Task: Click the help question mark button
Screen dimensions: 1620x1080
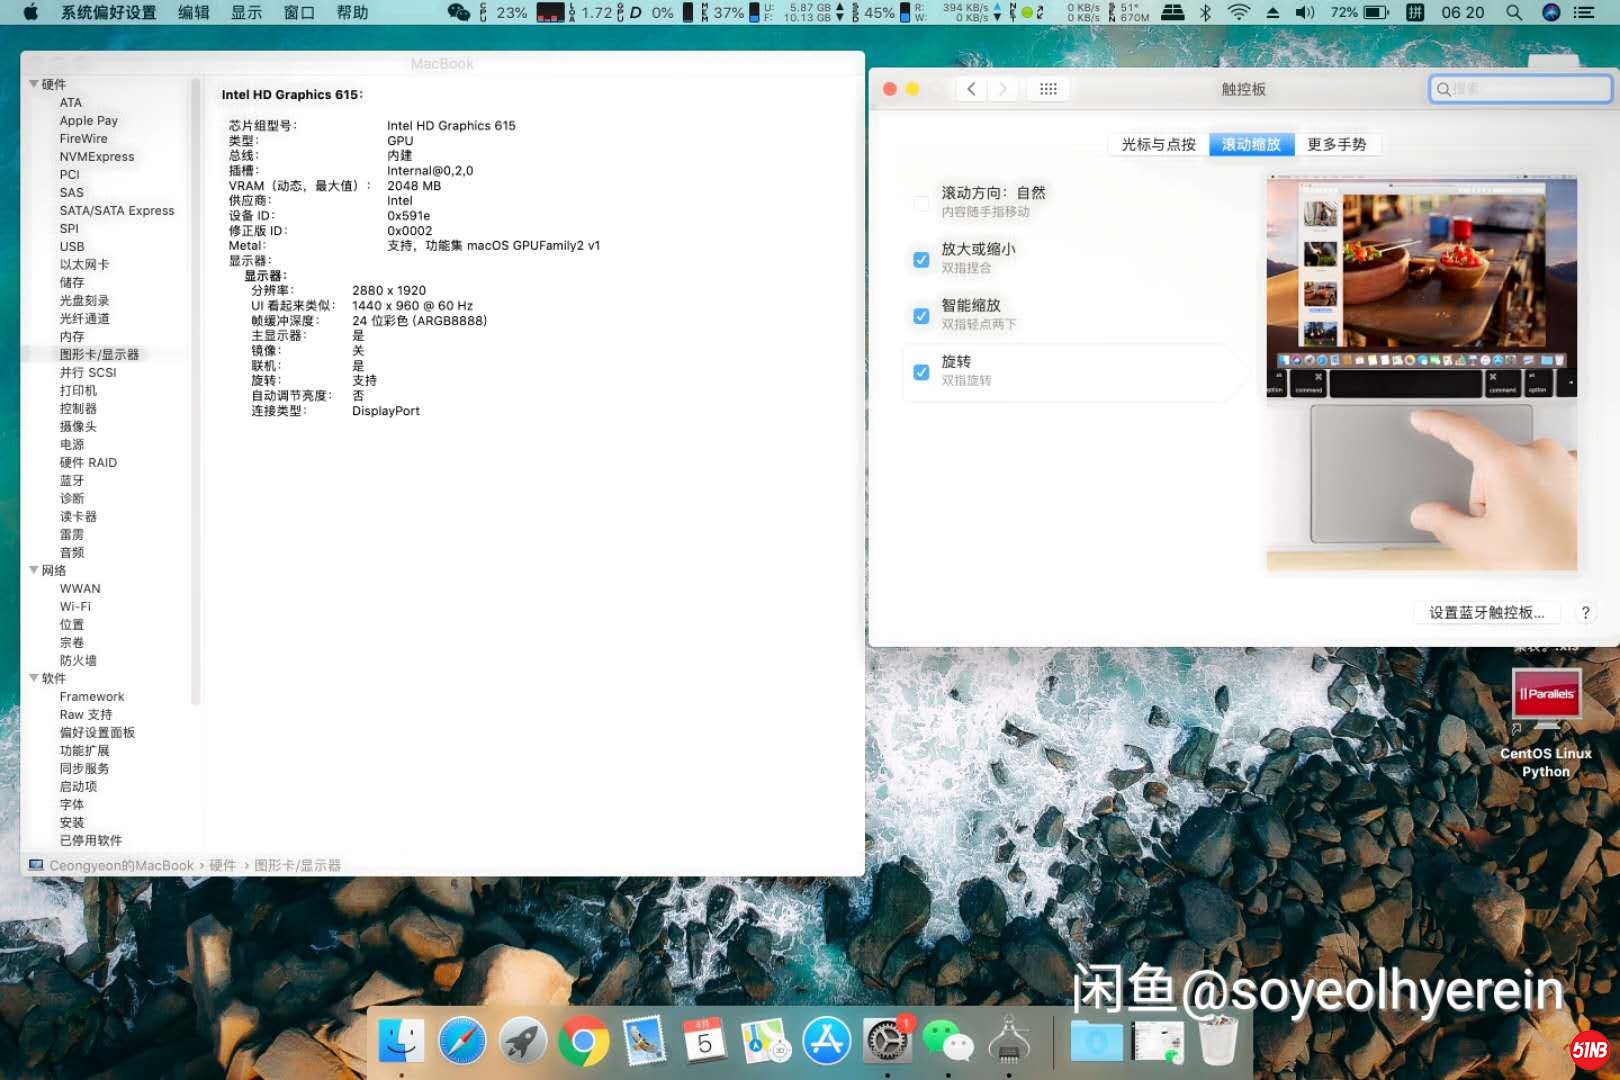Action: pos(1585,612)
